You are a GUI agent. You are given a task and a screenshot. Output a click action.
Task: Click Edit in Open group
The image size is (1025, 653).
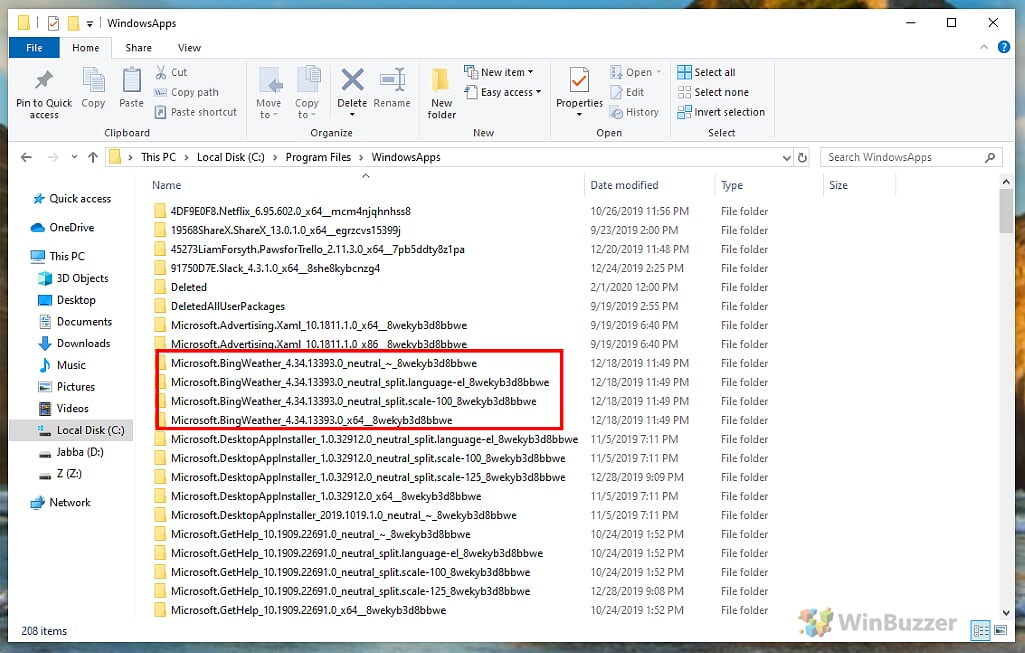pyautogui.click(x=627, y=92)
